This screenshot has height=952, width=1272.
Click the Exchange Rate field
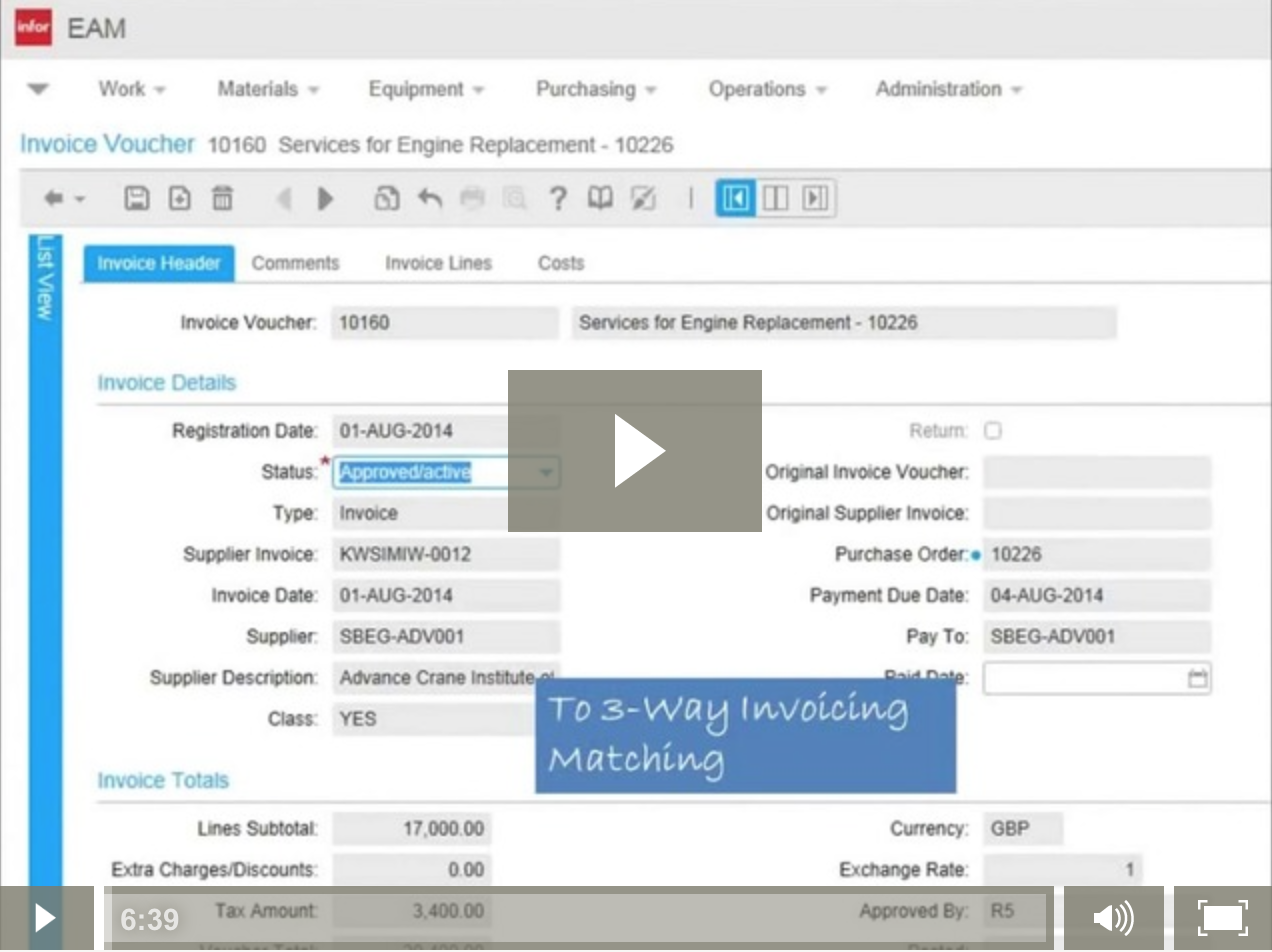(x=1063, y=869)
